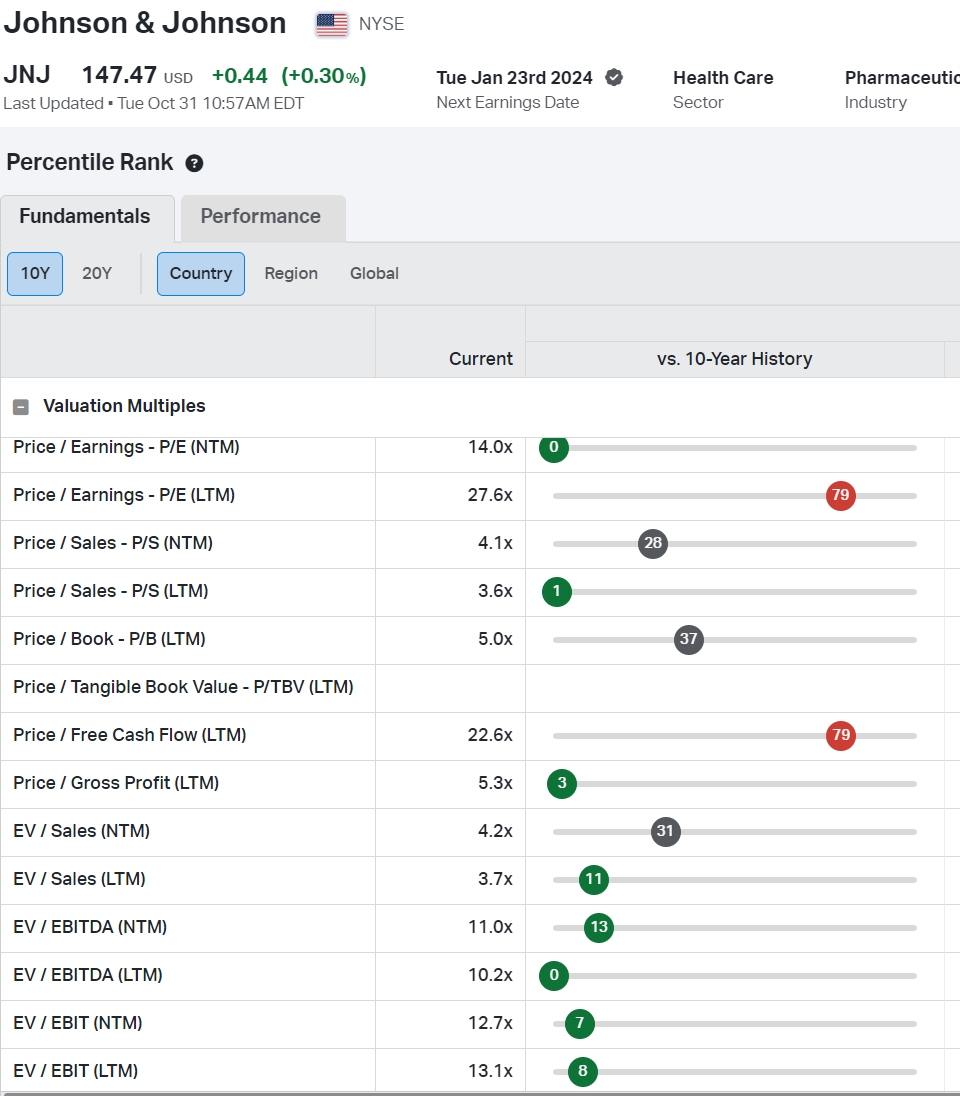960x1096 pixels.
Task: Select the EV / EBIT (LTM) row label
Action: tap(76, 1071)
